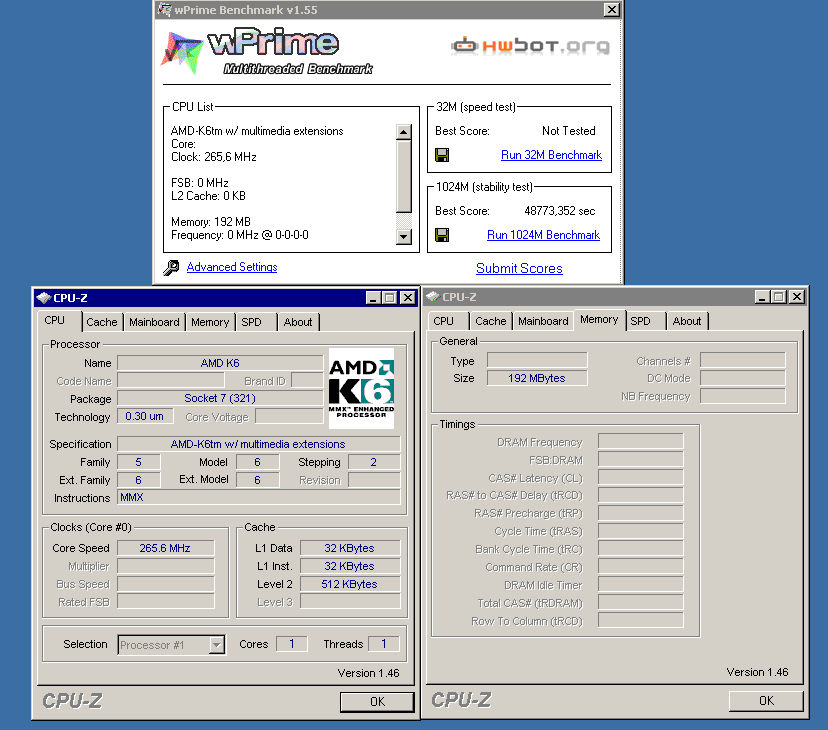Select Memory tab in right CPU-Z
The image size is (828, 730).
pos(599,320)
